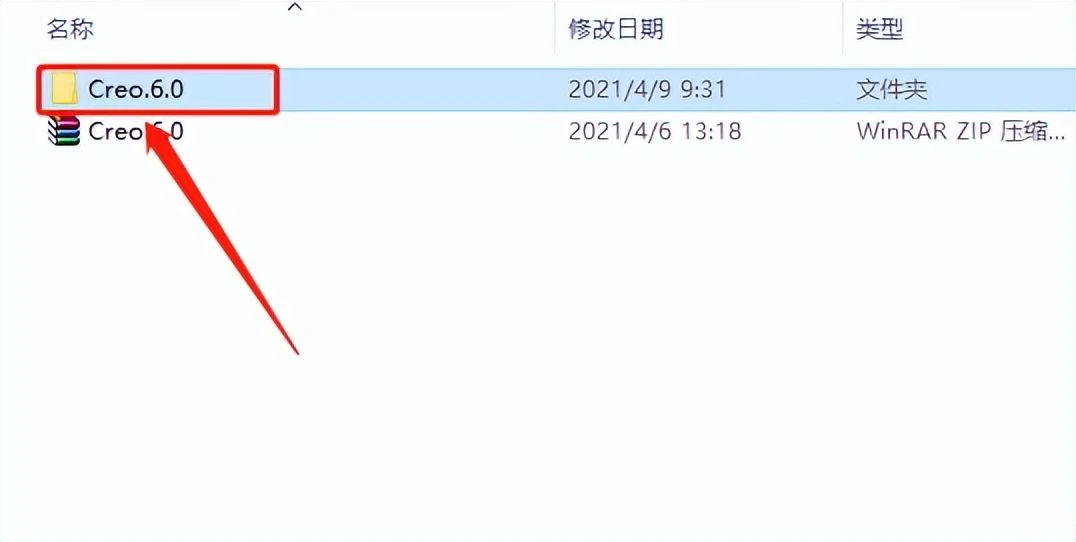Click the divider between 名称 and 修改日期 headers

[x=554, y=27]
